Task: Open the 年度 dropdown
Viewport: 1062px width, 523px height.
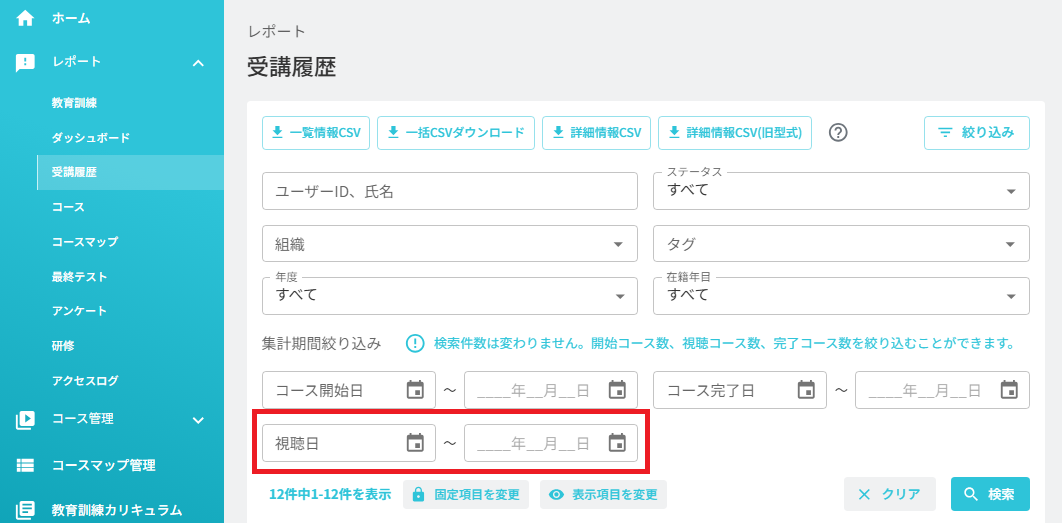Action: tap(450, 296)
